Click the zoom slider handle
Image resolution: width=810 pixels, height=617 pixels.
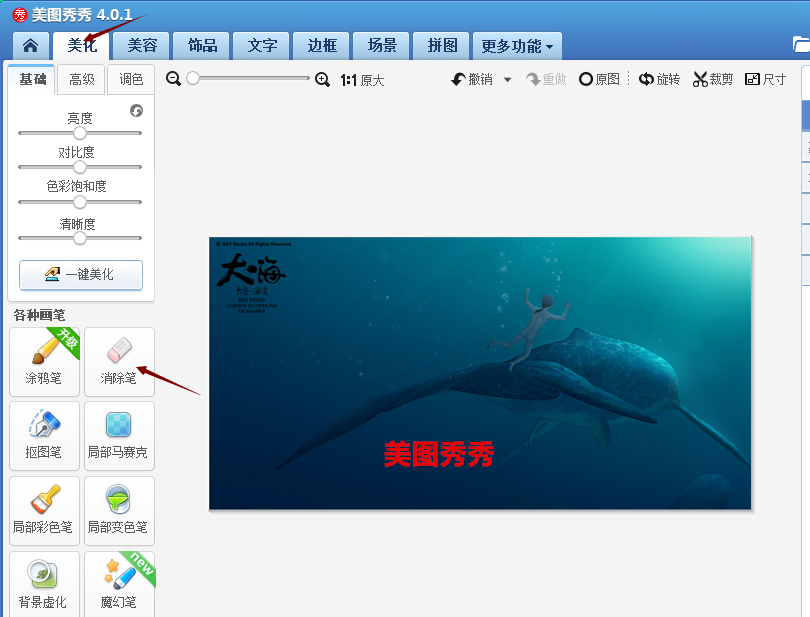coord(193,79)
